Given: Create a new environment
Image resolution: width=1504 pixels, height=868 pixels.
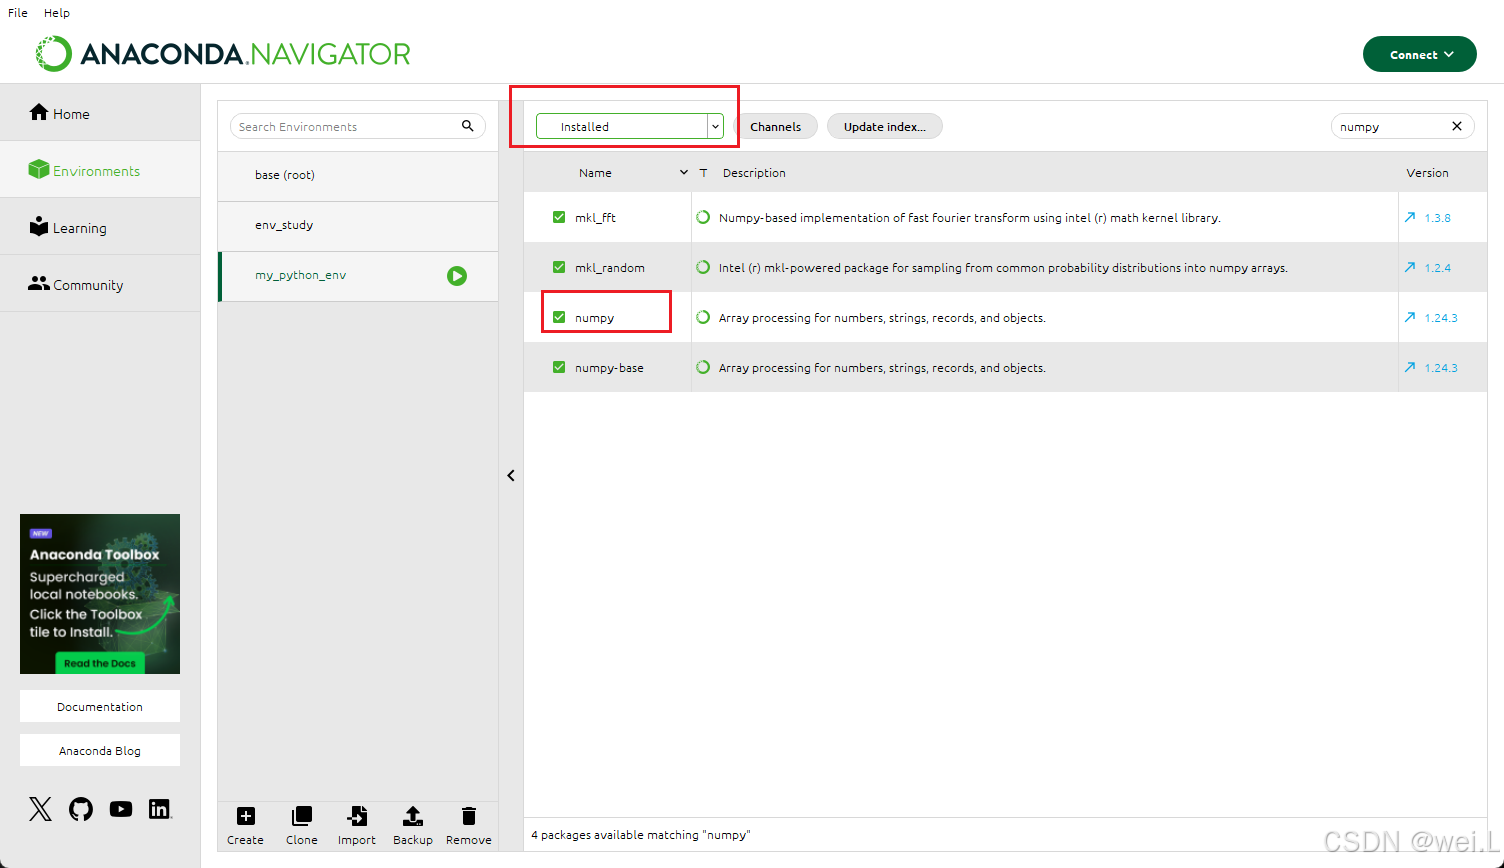Looking at the screenshot, I should [x=245, y=826].
